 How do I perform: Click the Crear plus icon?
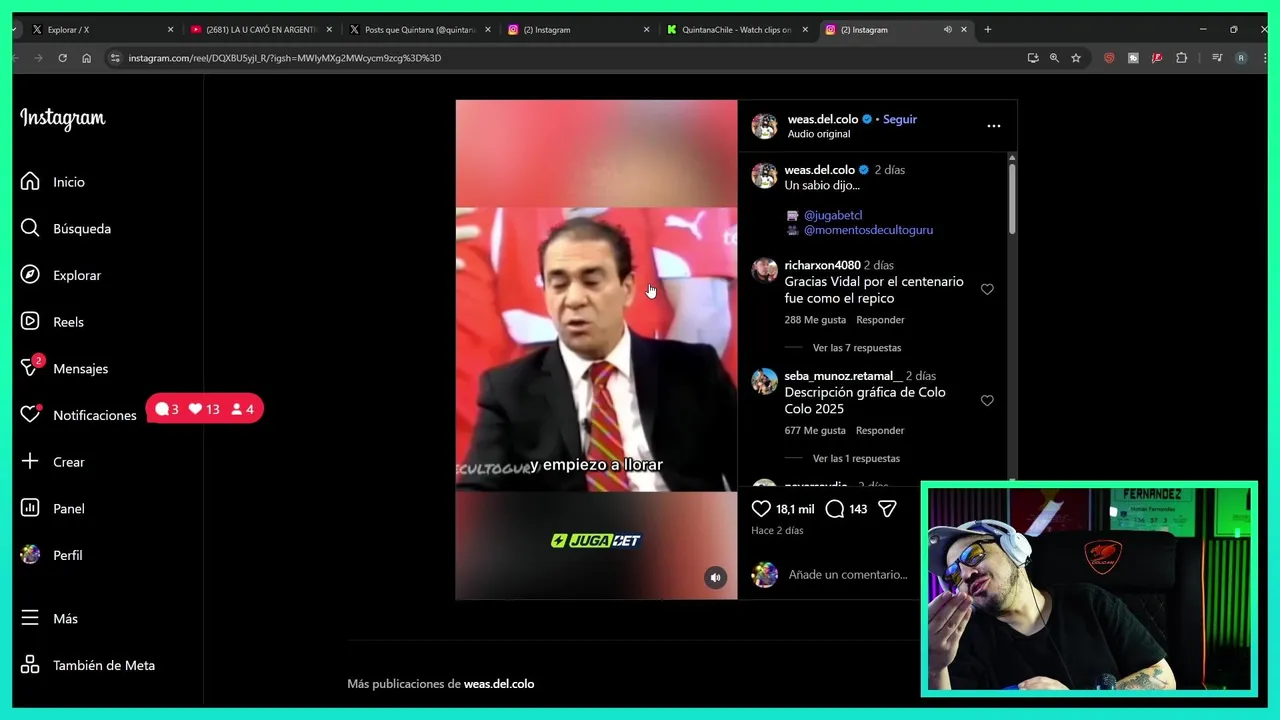(x=30, y=461)
